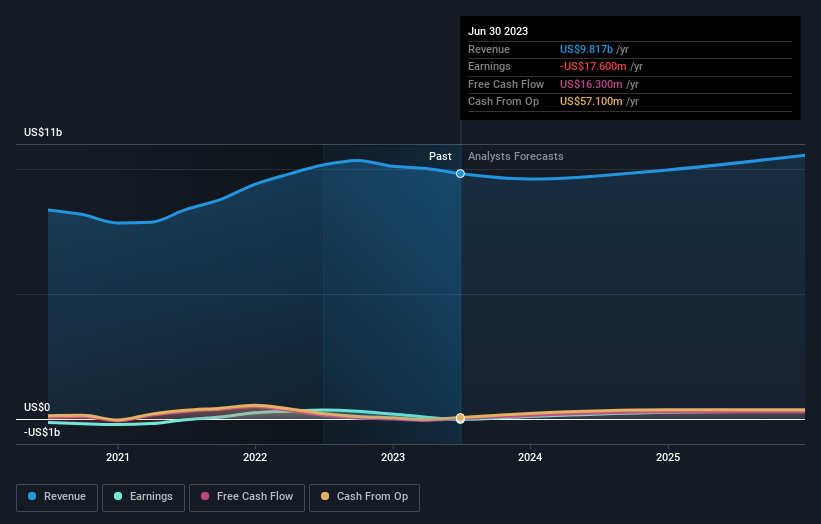
Task: Click the 2024 x-axis label
Action: coord(530,457)
